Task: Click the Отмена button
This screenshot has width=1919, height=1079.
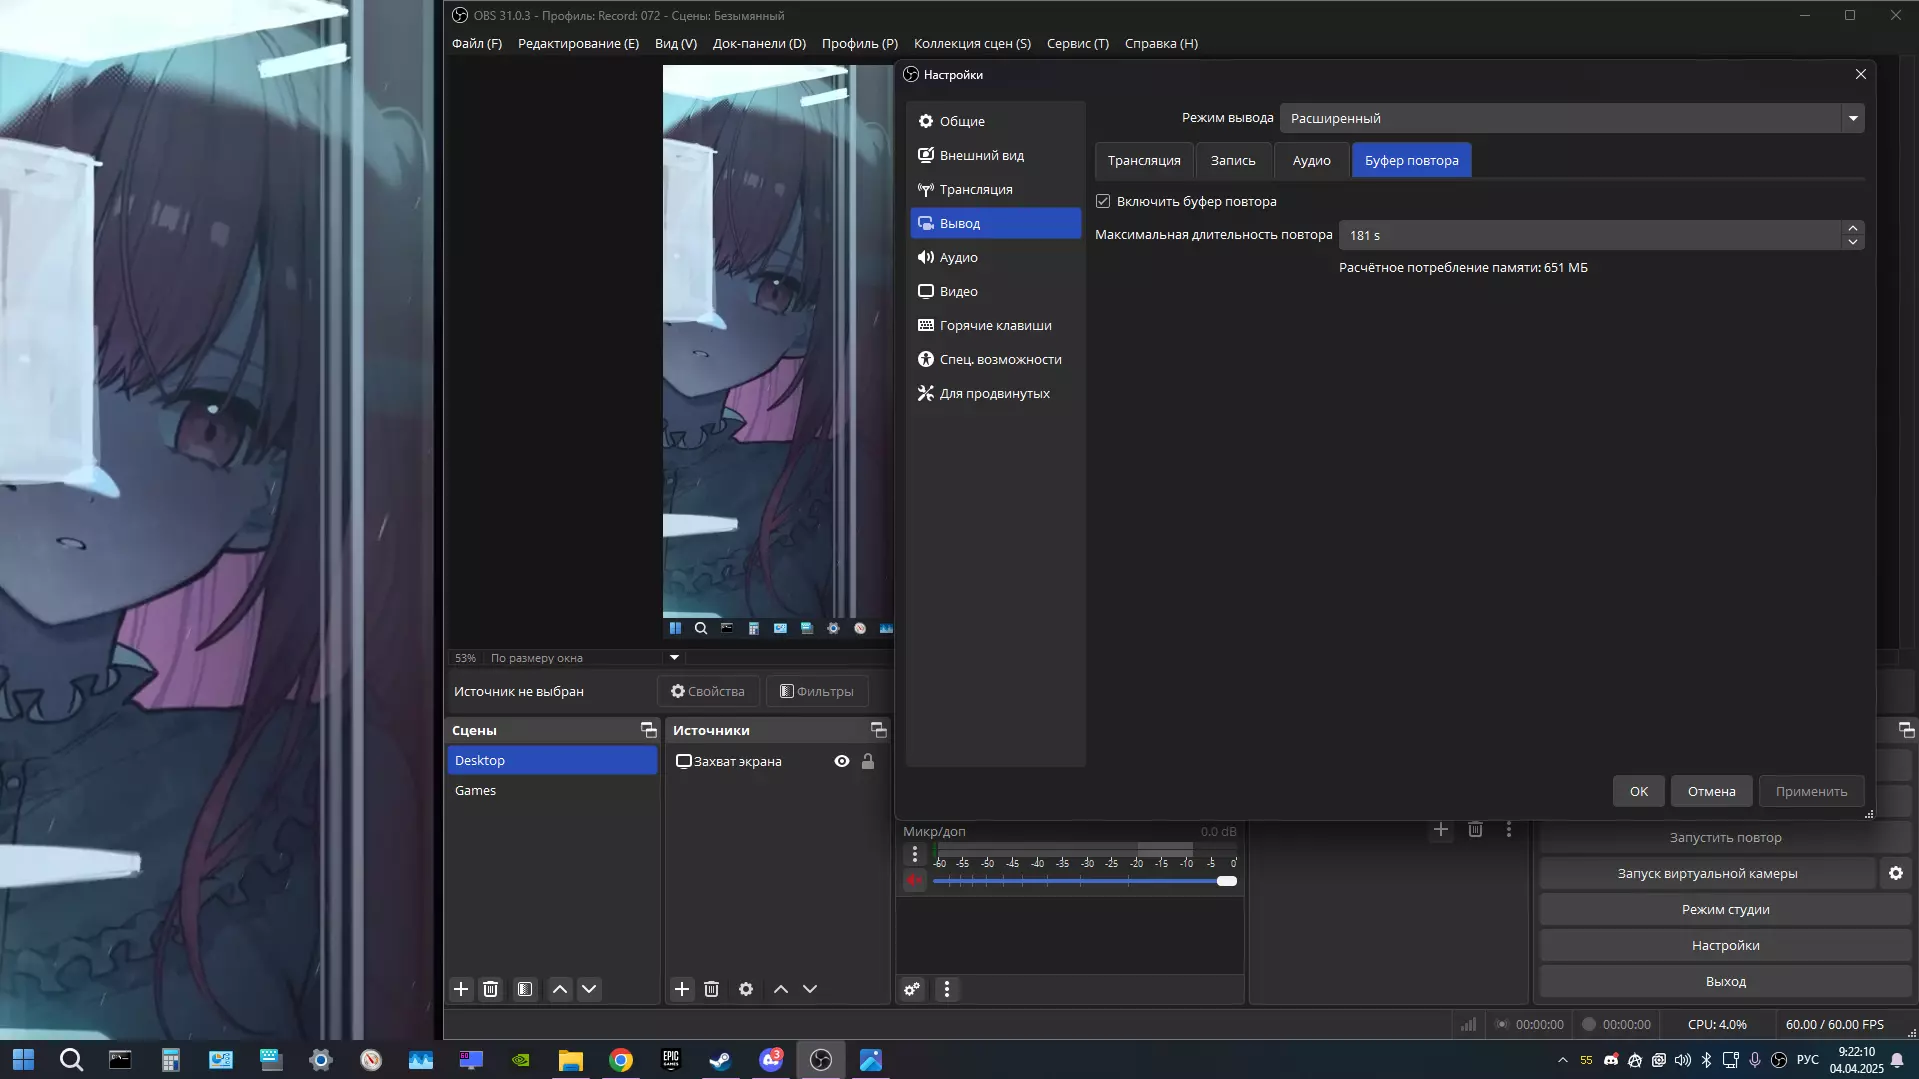Action: pos(1711,791)
